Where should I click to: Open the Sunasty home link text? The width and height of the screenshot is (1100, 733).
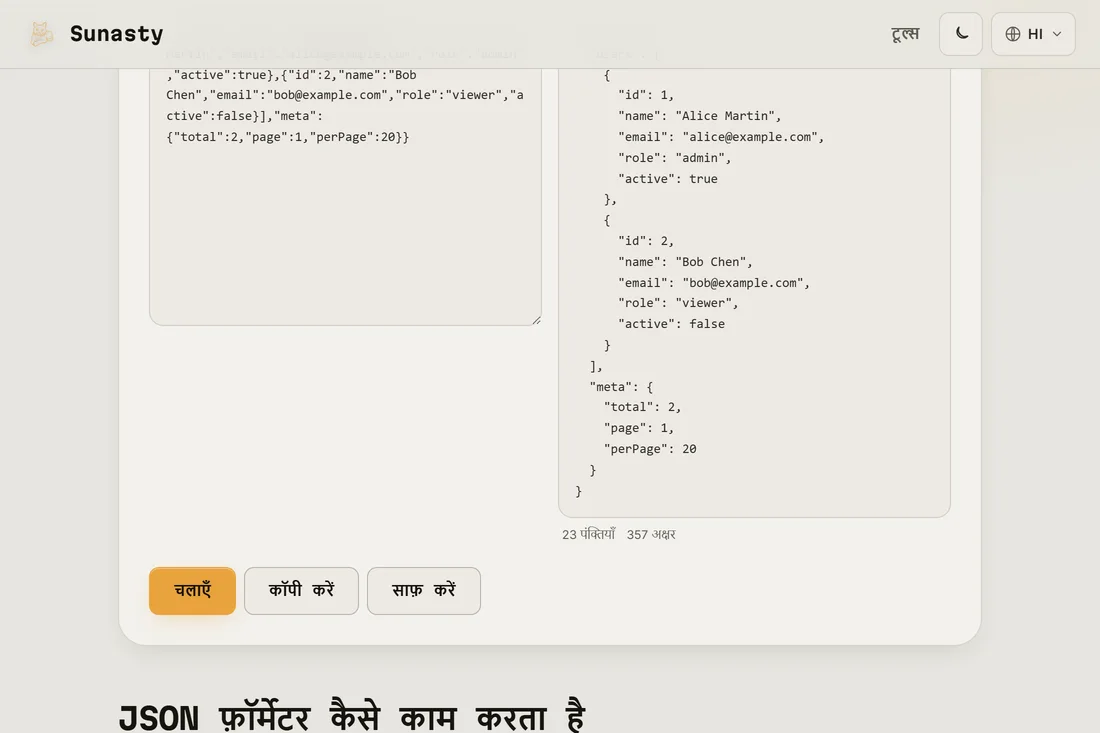point(116,34)
